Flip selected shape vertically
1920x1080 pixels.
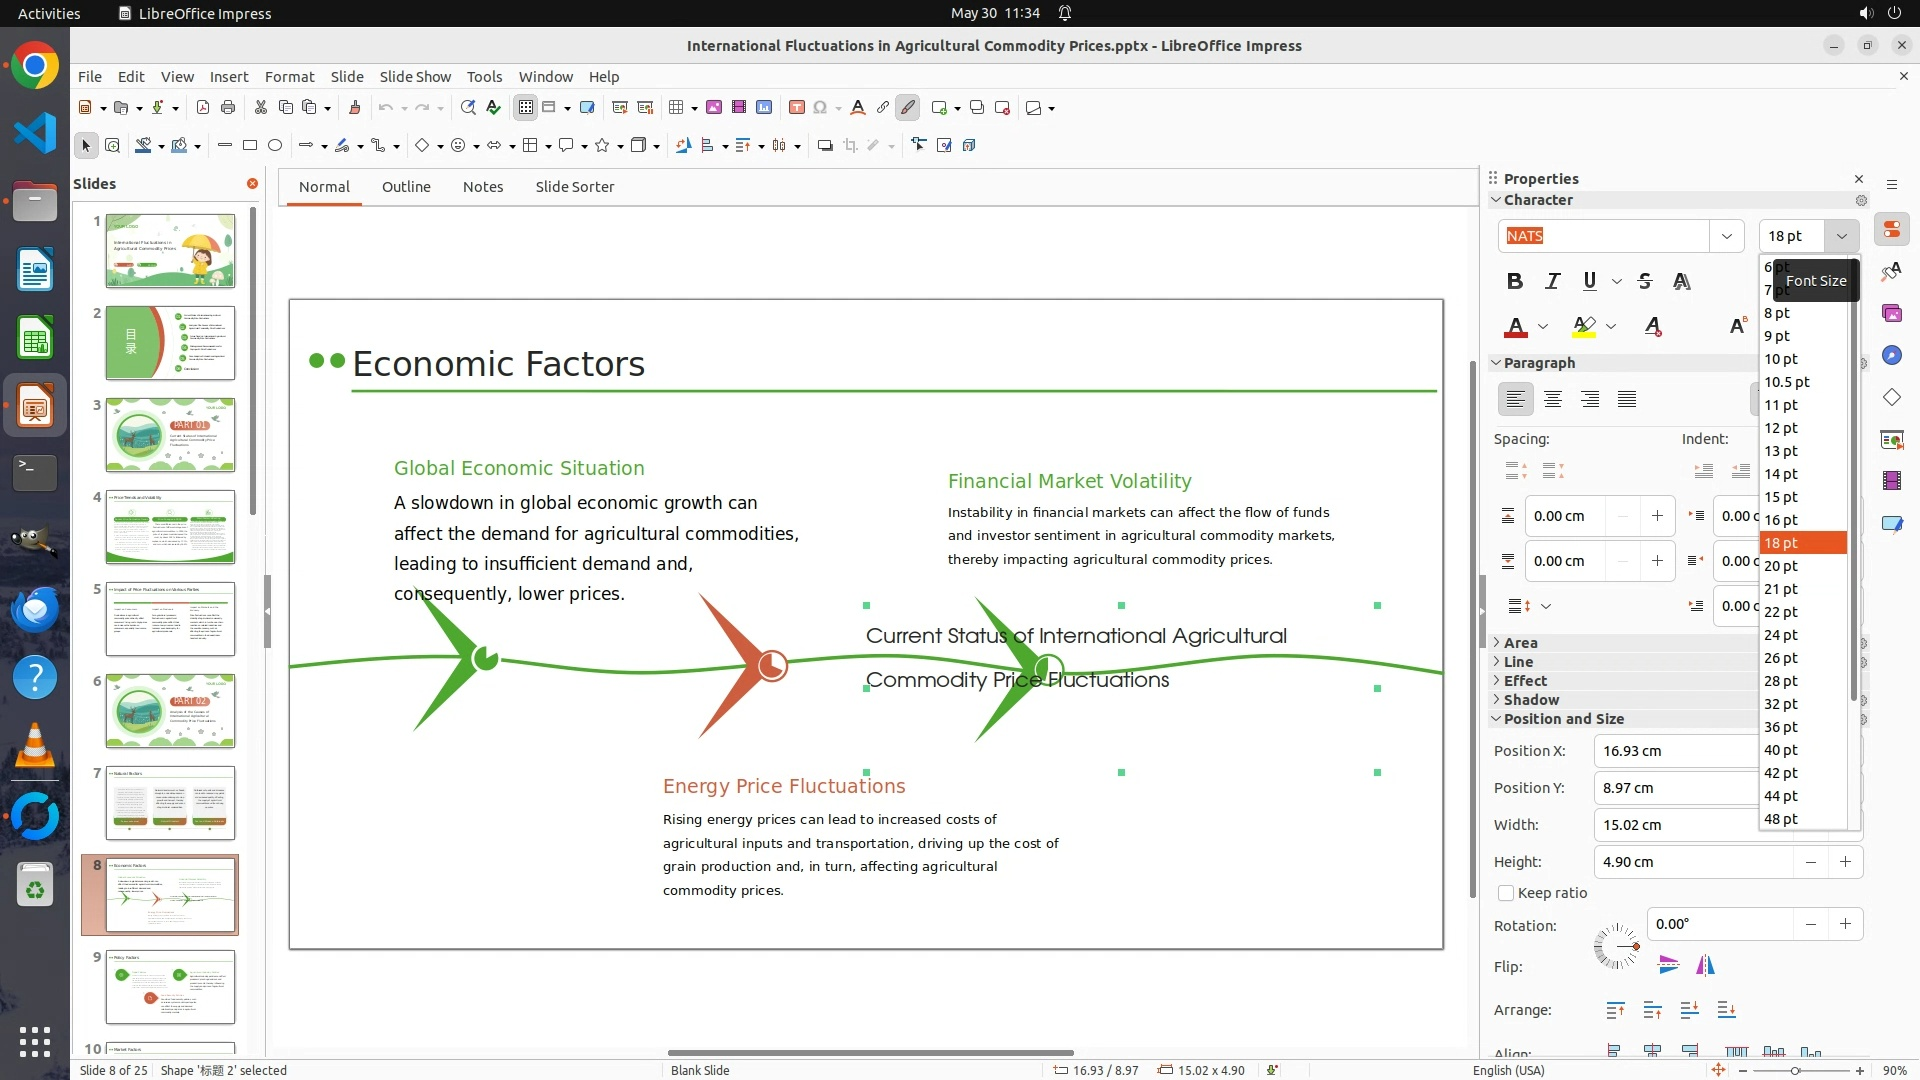click(x=1668, y=965)
